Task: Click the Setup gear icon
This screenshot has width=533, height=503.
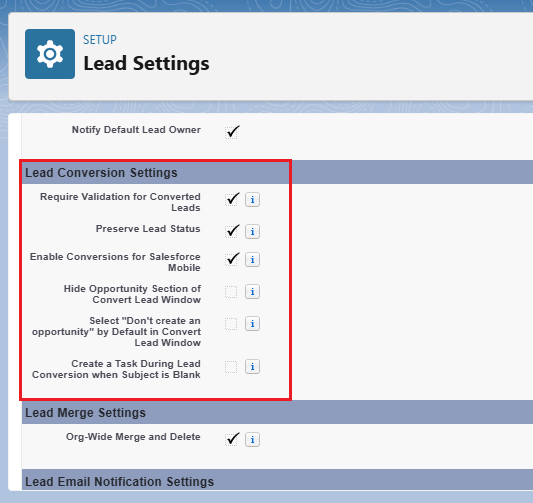Action: (50, 54)
